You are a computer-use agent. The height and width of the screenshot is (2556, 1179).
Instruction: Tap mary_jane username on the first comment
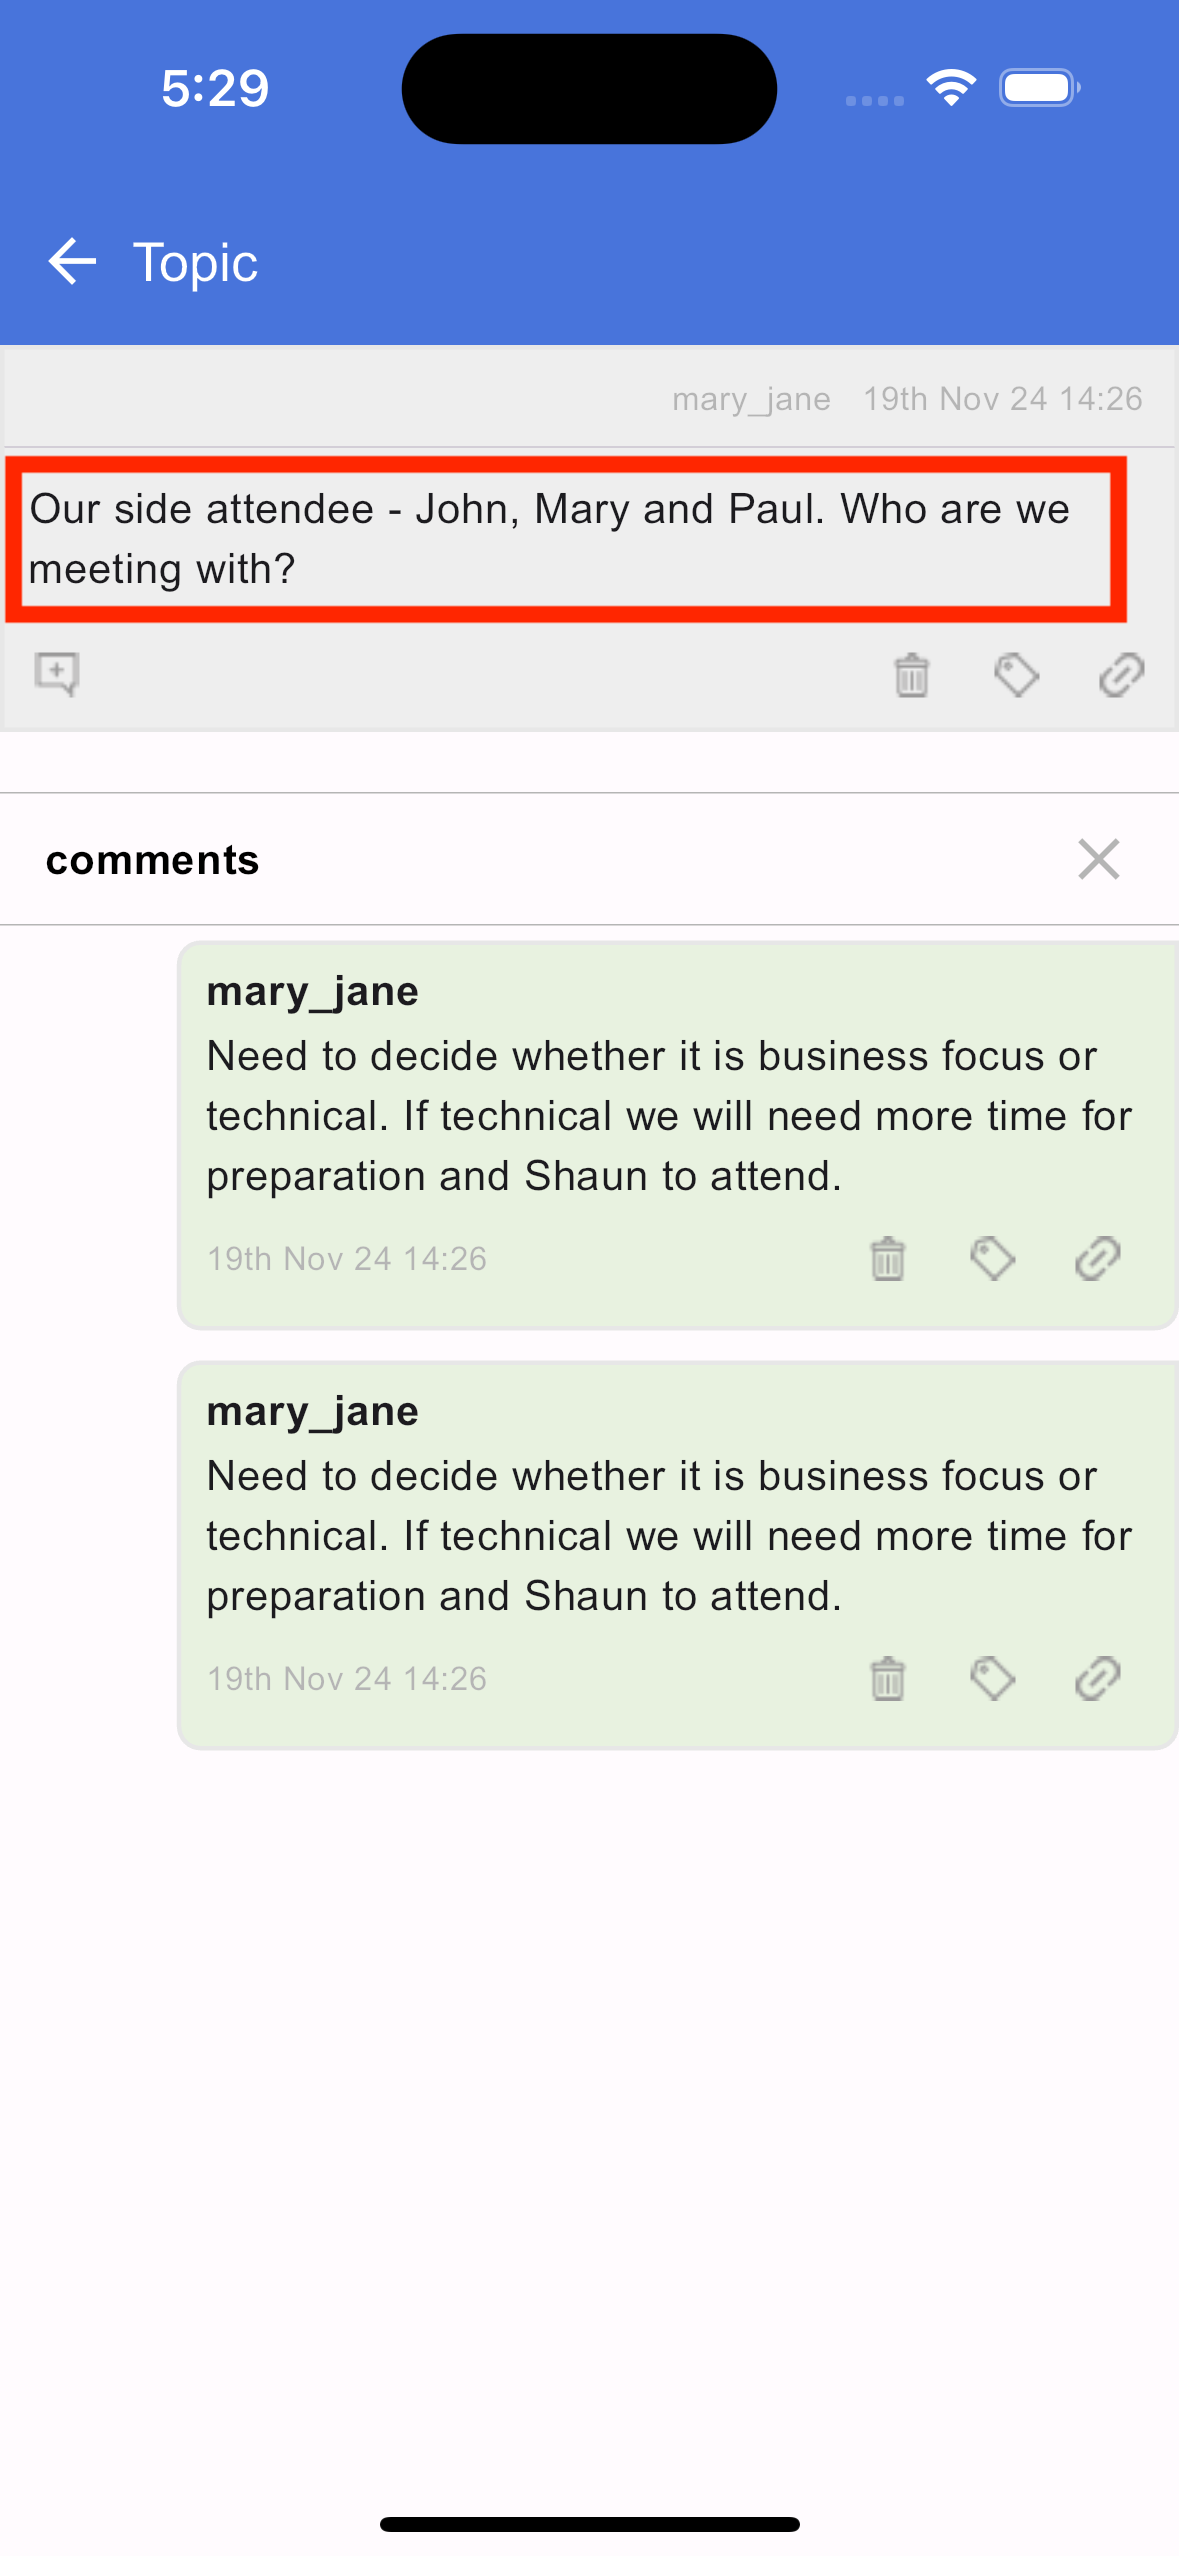(312, 992)
